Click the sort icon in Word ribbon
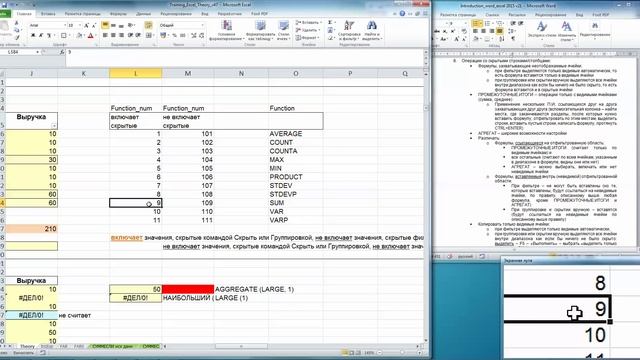The image size is (640, 360). pos(502,39)
